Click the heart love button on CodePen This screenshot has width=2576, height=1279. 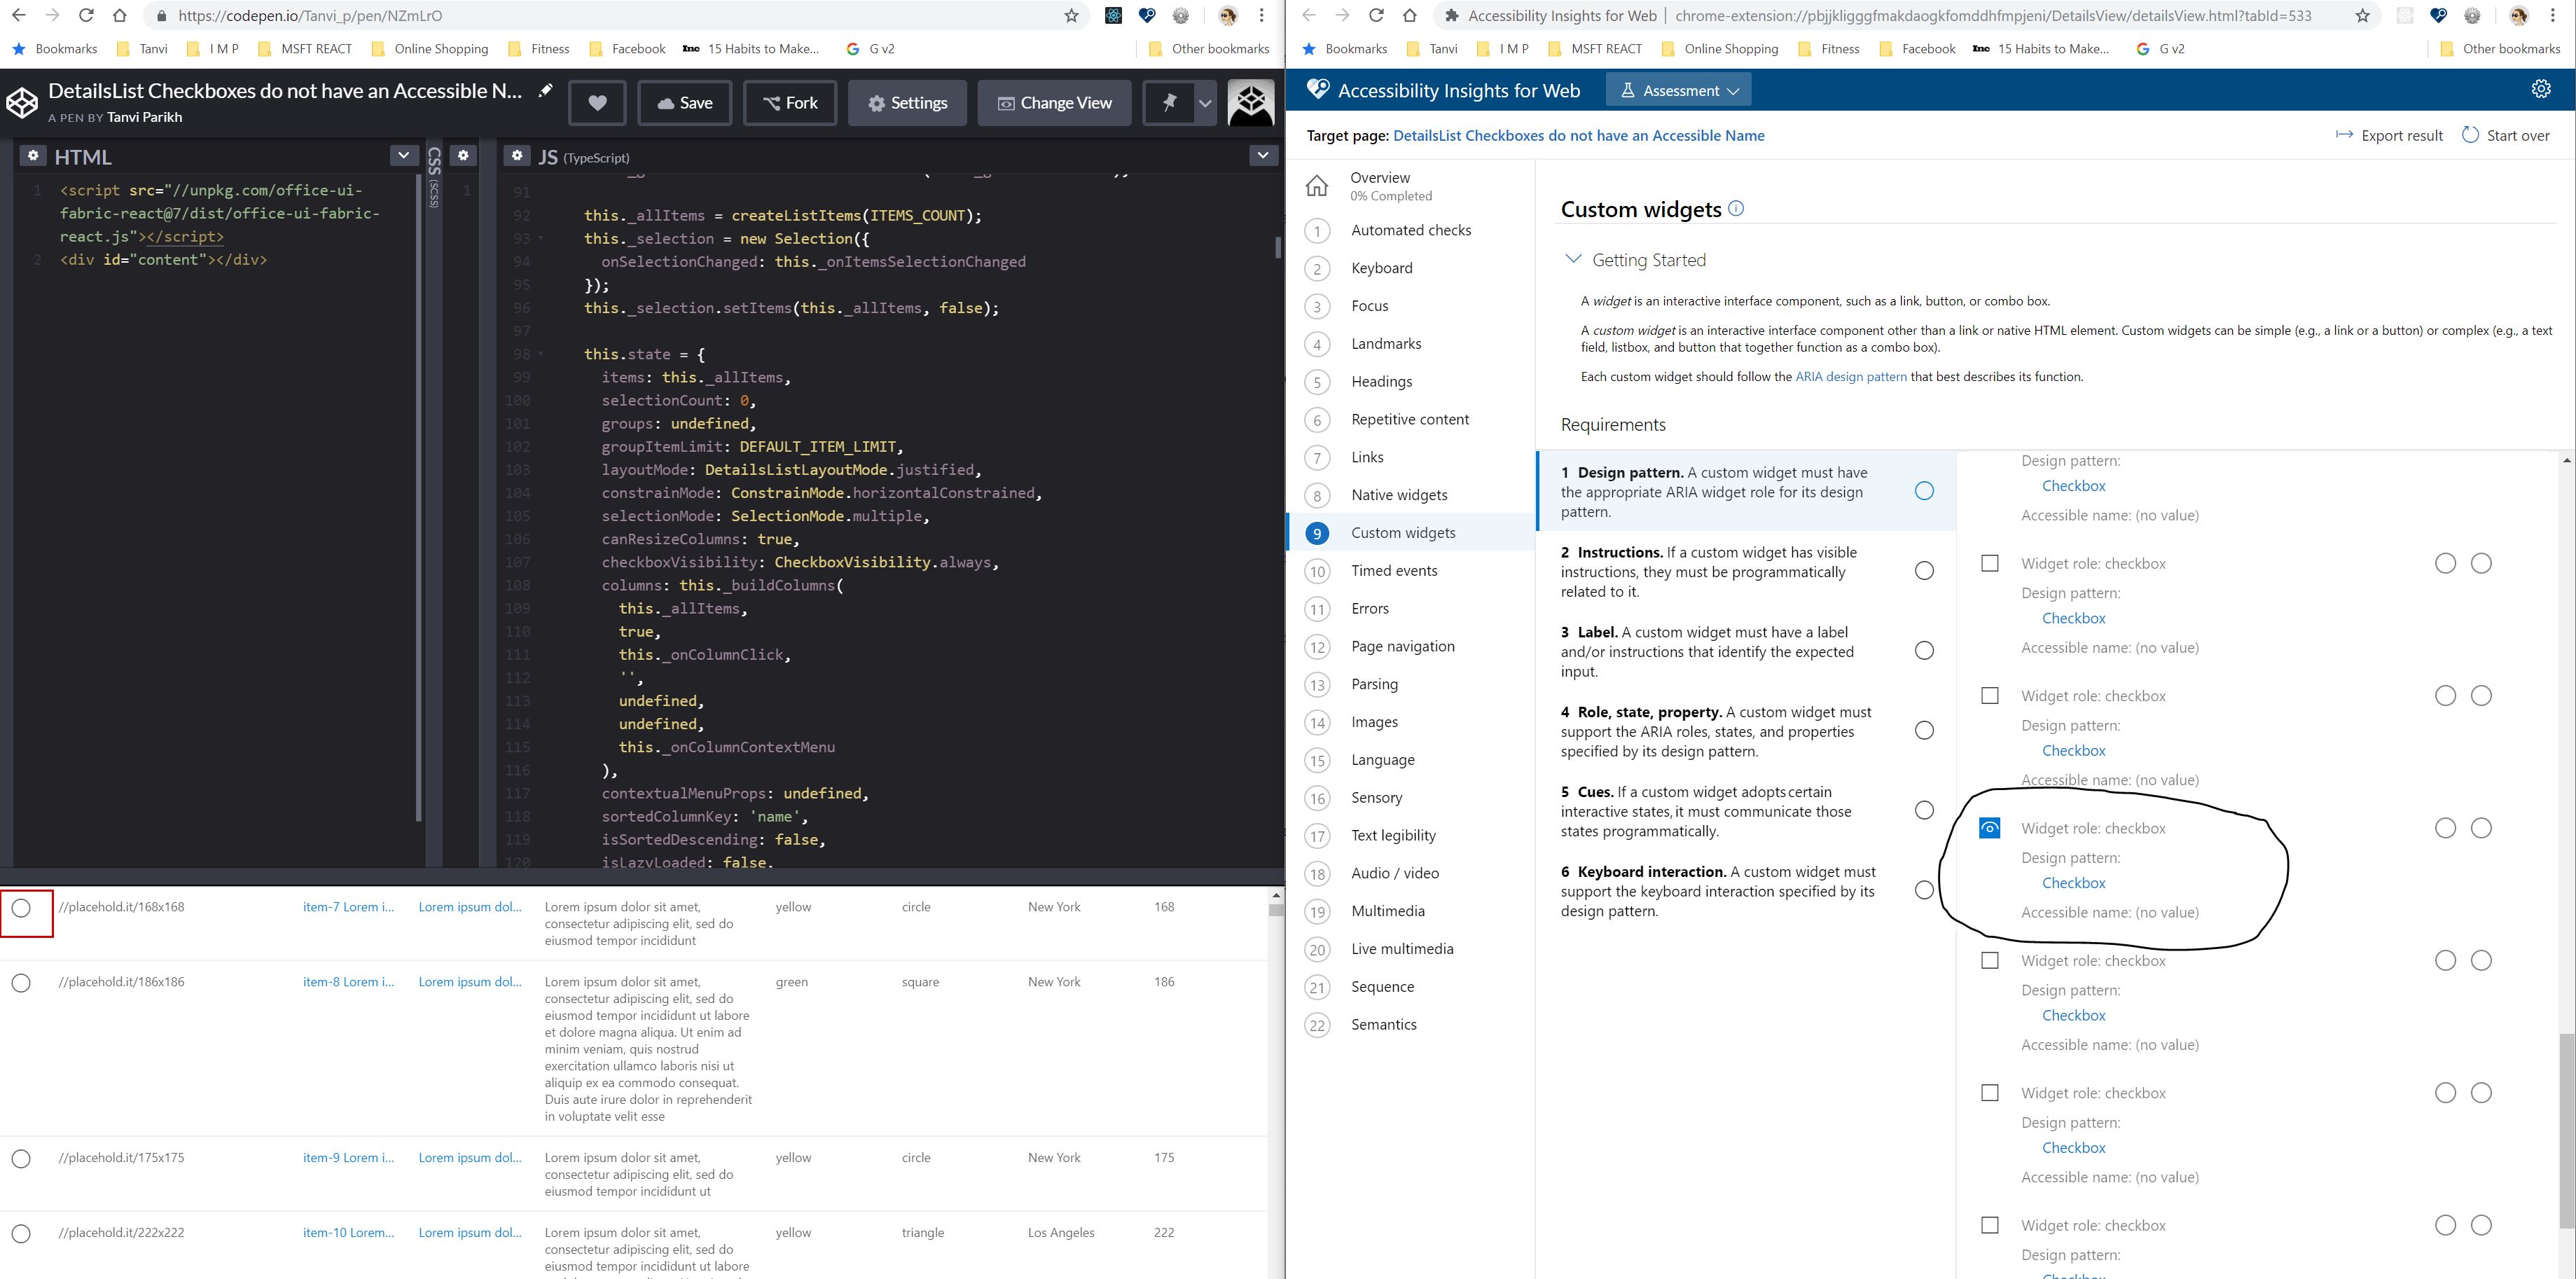(597, 103)
